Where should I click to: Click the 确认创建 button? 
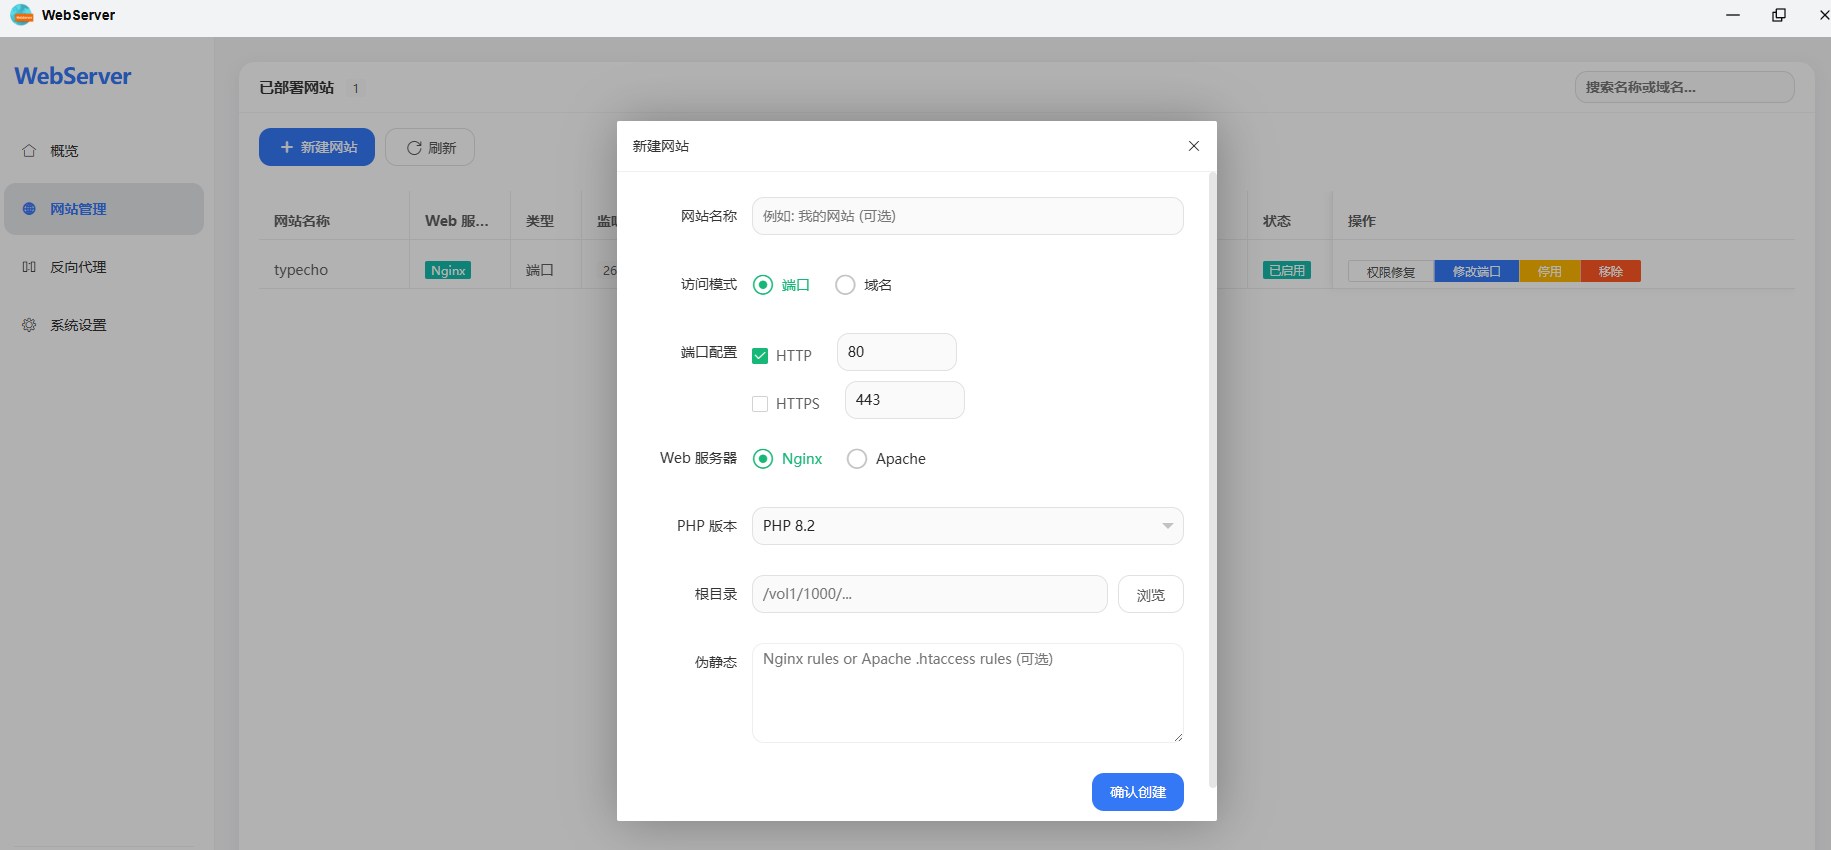[x=1138, y=792]
